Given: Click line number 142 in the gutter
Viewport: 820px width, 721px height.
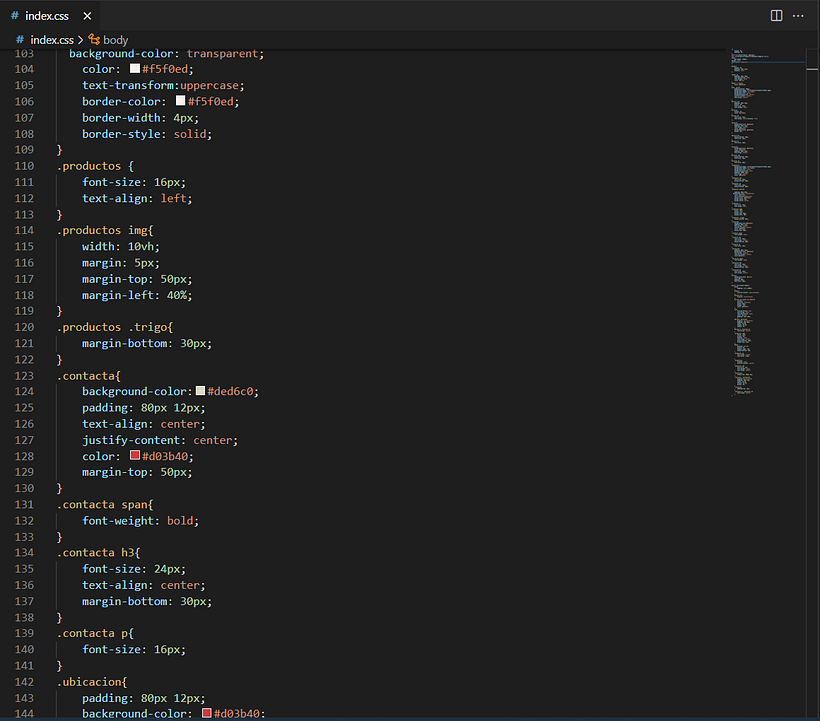Looking at the screenshot, I should (24, 682).
